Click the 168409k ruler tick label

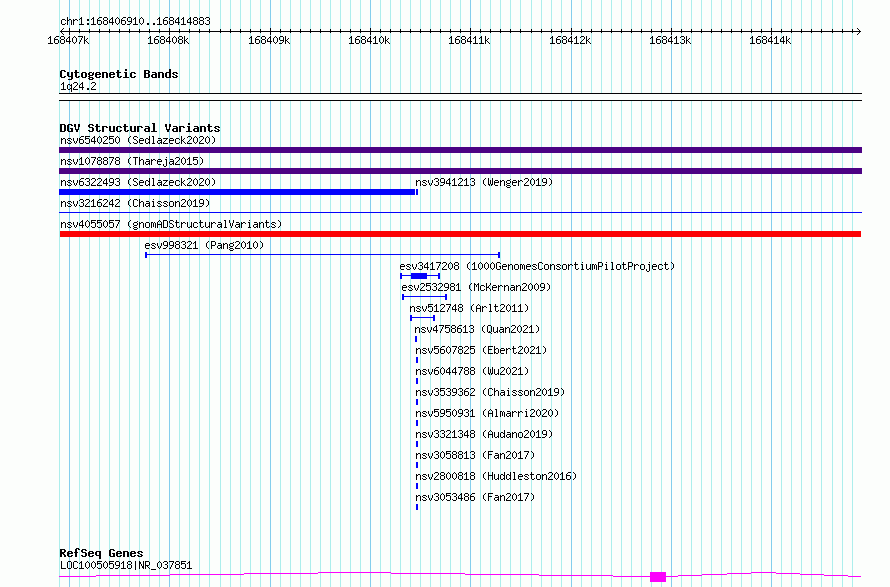click(269, 40)
